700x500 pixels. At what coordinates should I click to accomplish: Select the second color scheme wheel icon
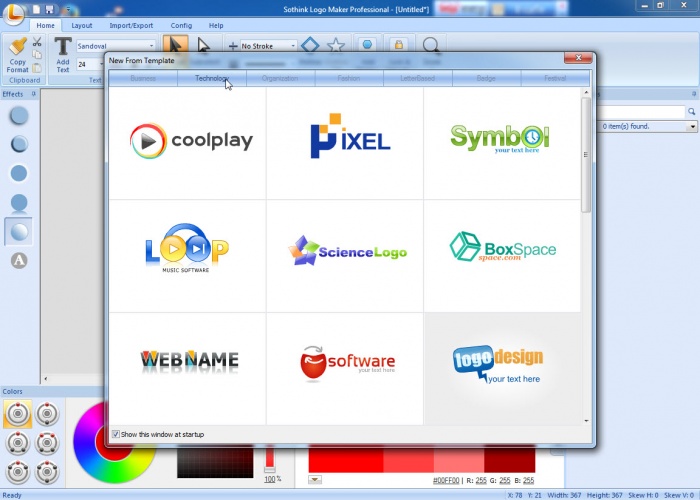[47, 414]
